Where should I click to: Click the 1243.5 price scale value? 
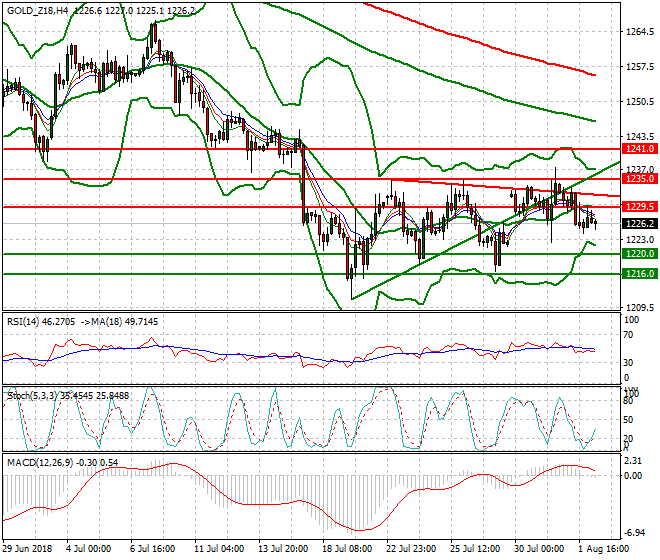pos(640,137)
